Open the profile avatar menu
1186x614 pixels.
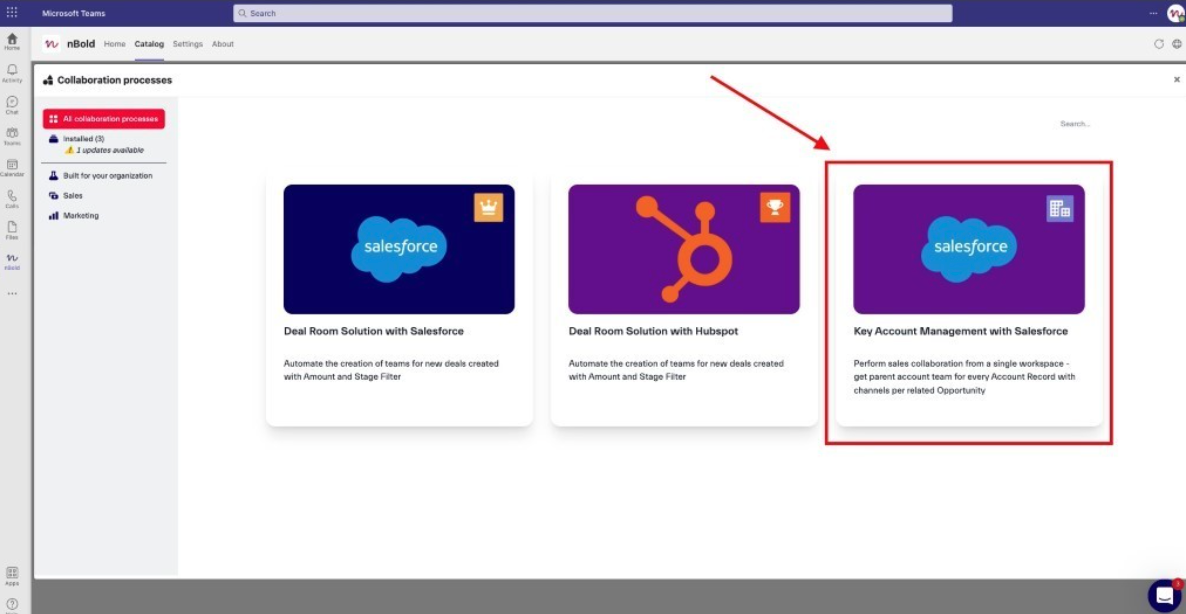[1175, 13]
